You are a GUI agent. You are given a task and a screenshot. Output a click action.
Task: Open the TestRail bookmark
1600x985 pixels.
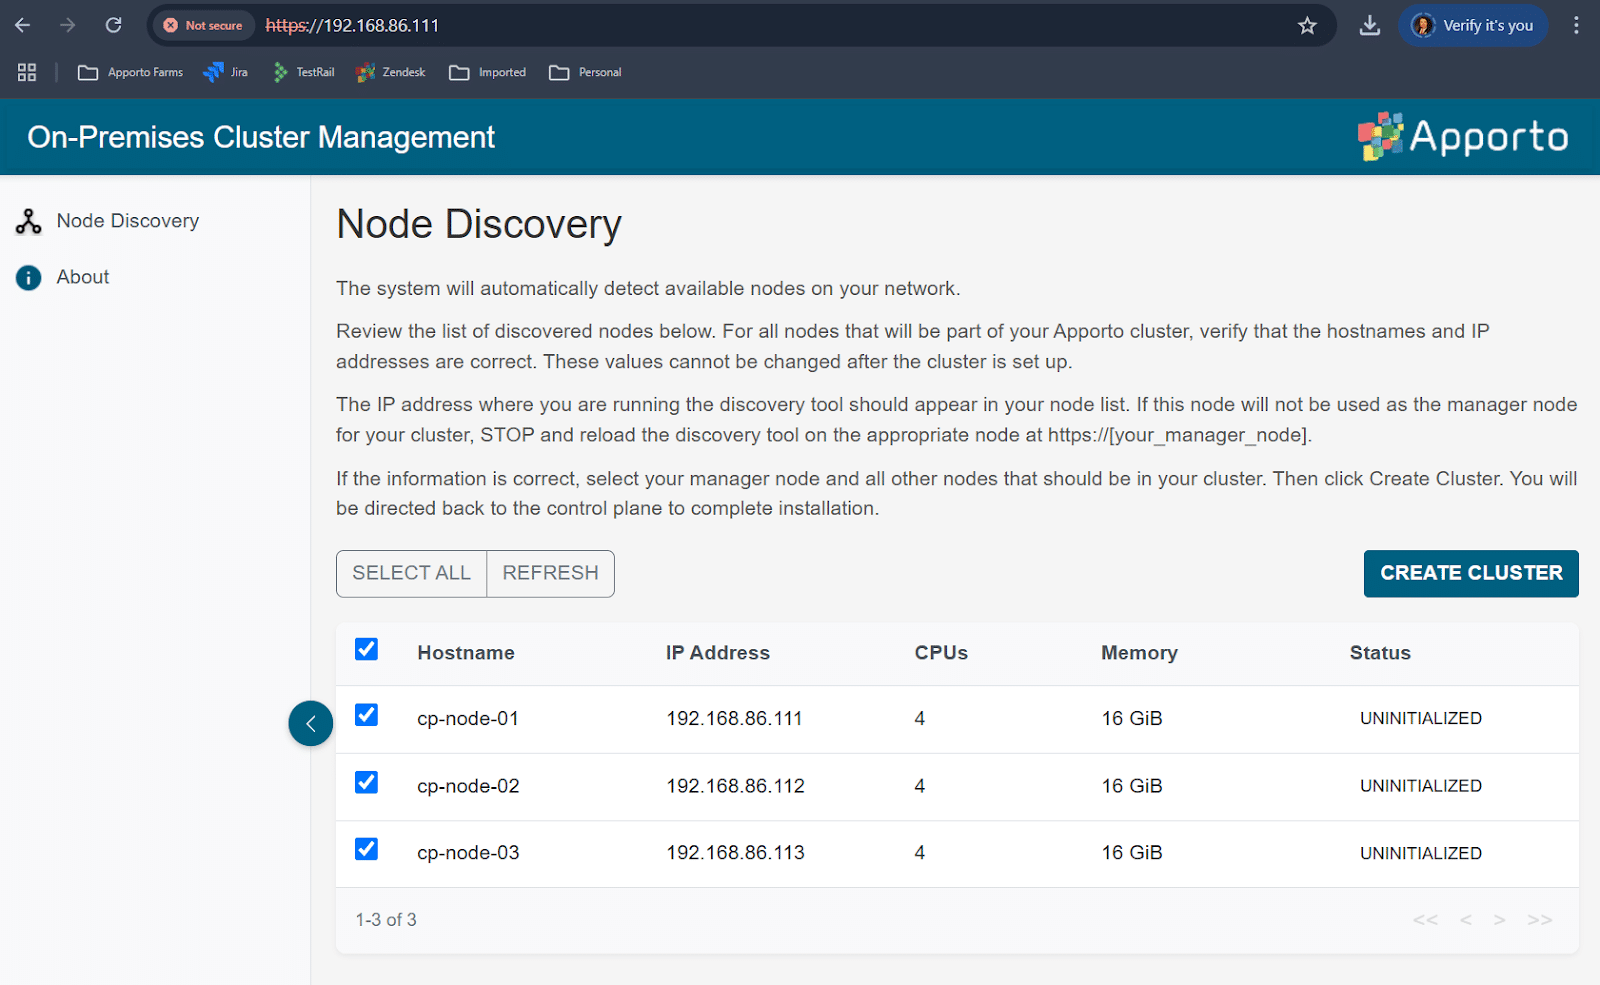point(303,72)
